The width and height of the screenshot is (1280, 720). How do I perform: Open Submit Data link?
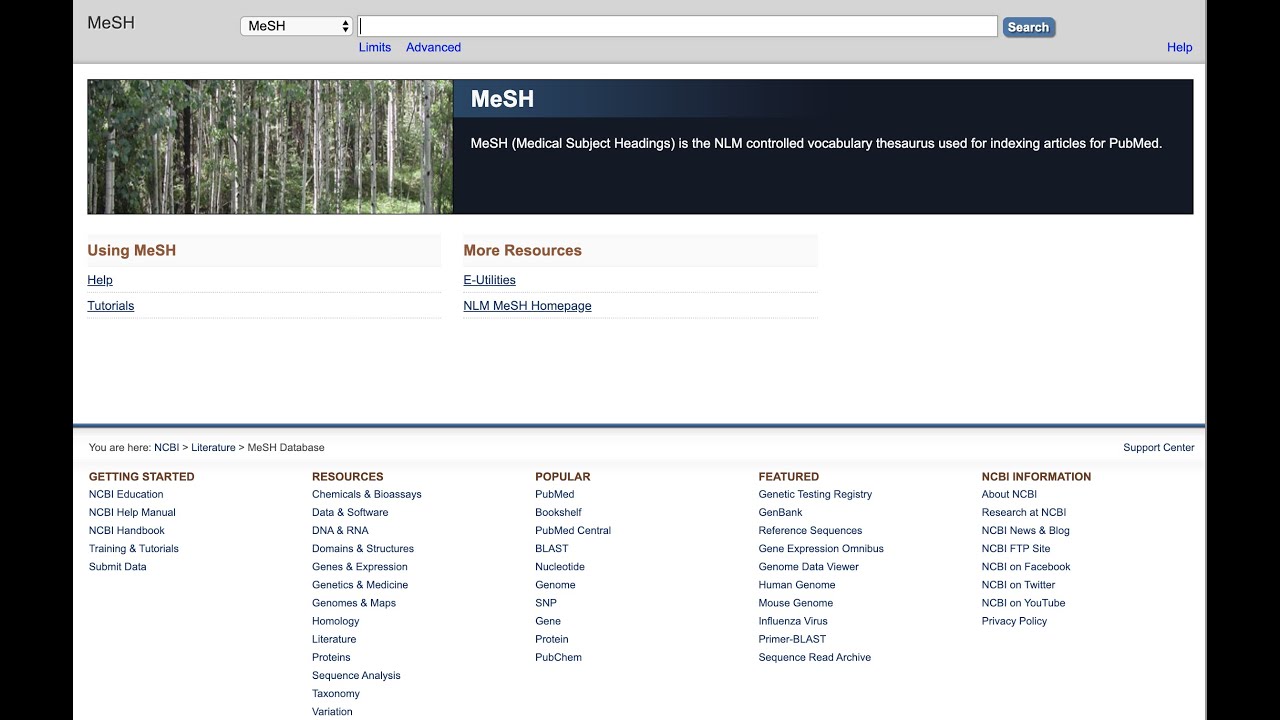(x=118, y=566)
